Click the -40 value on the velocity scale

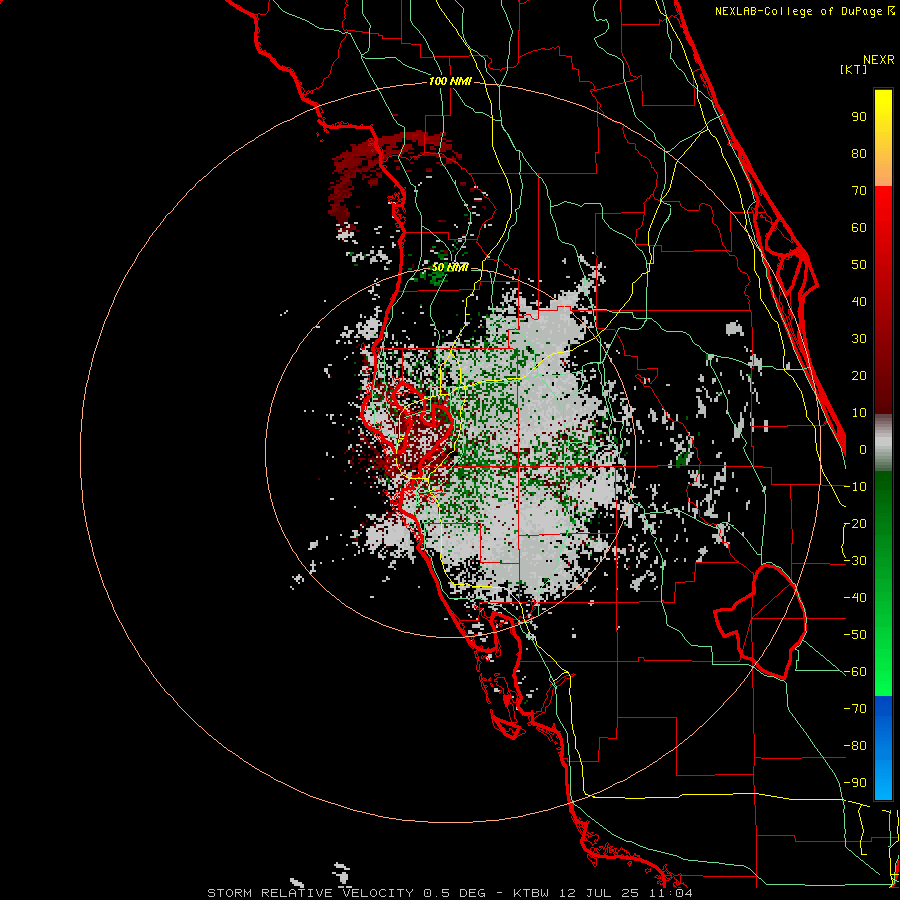coord(855,598)
